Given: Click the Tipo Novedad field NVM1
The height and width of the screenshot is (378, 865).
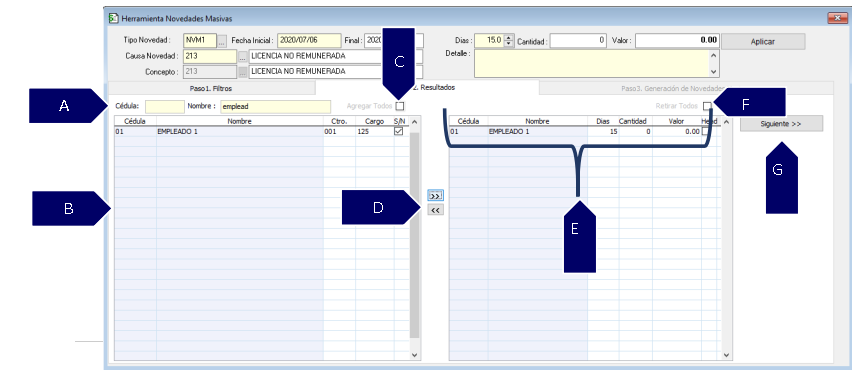Looking at the screenshot, I should (200, 41).
